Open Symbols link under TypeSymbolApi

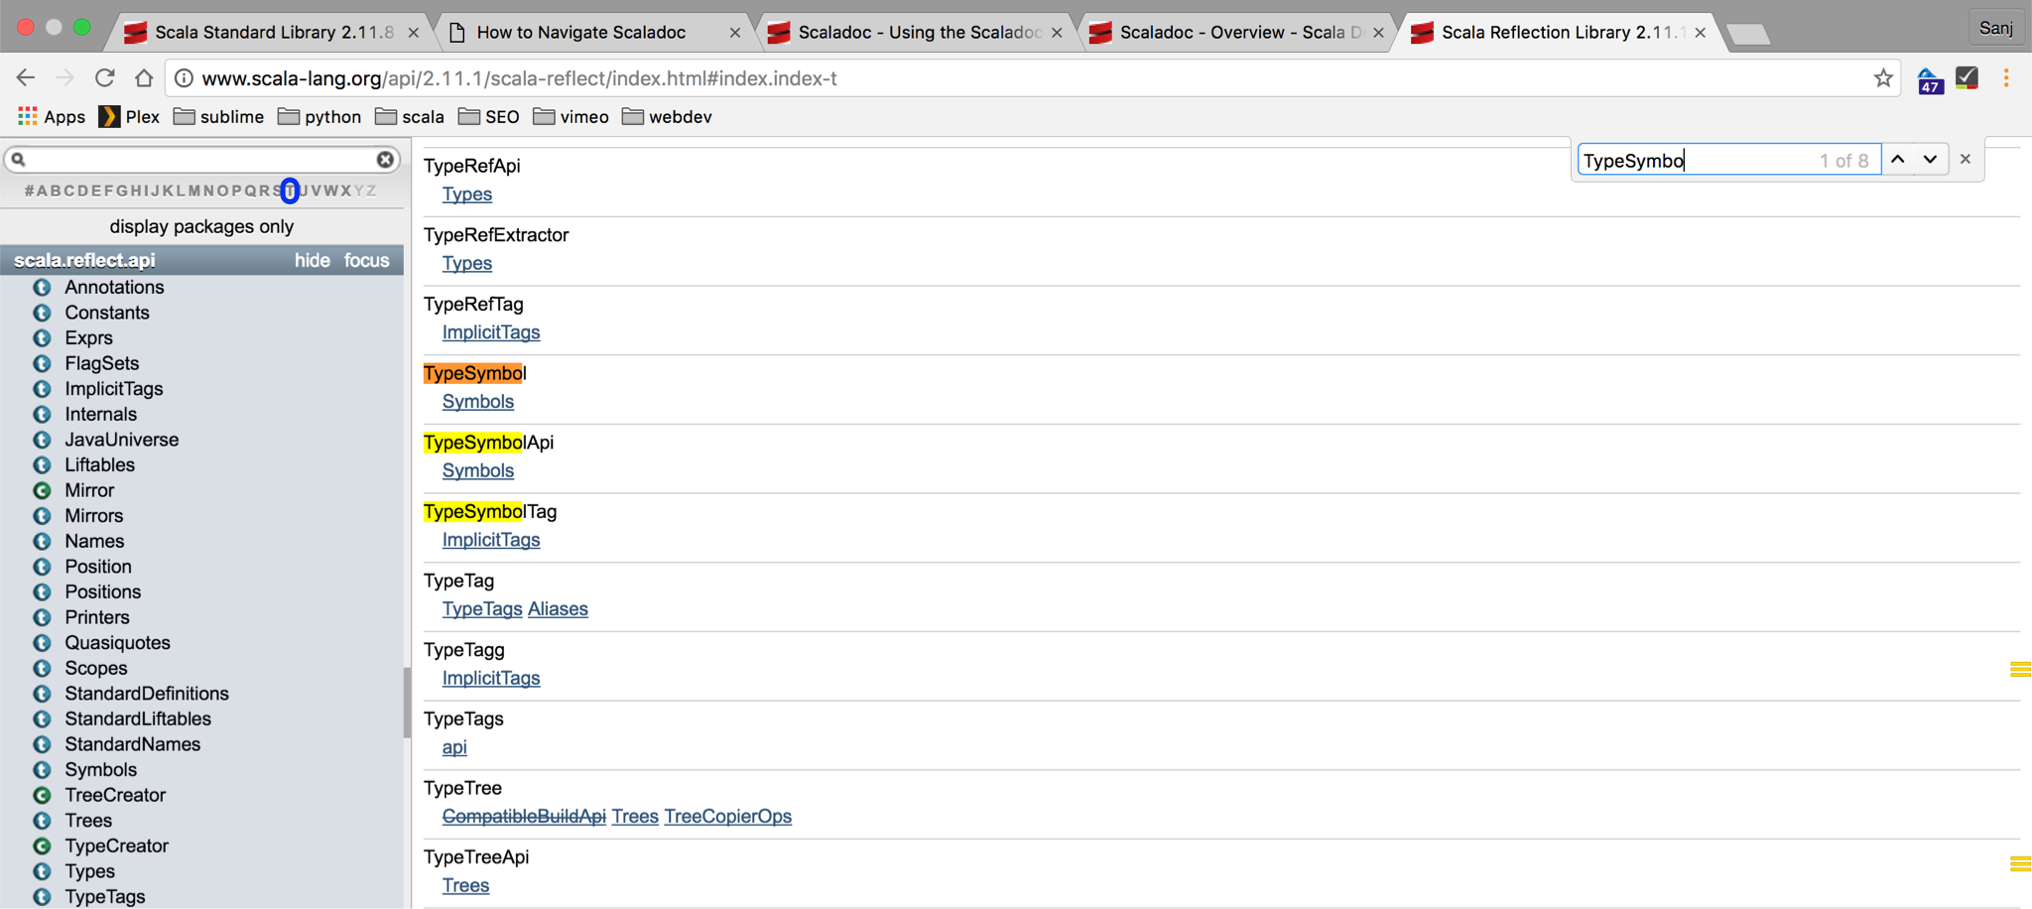point(477,471)
